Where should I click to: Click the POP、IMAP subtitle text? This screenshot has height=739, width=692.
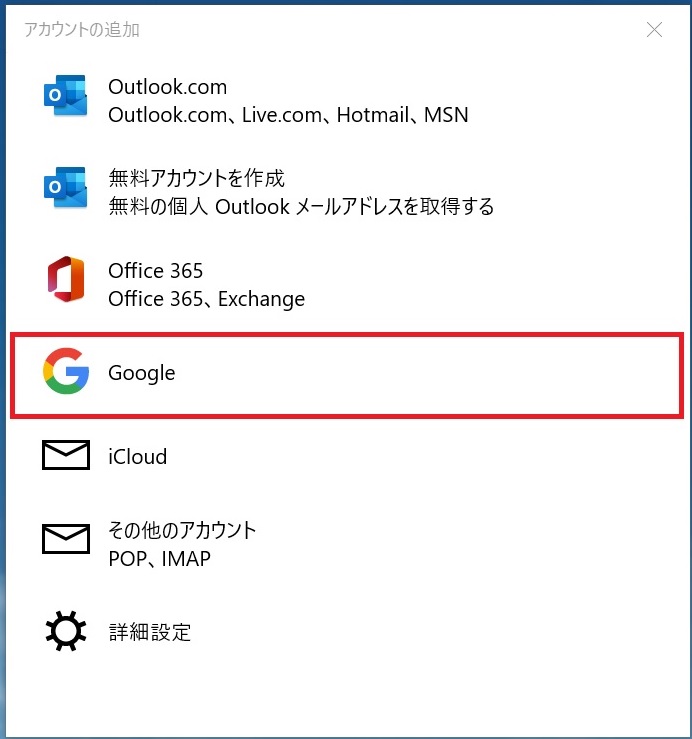tap(159, 559)
